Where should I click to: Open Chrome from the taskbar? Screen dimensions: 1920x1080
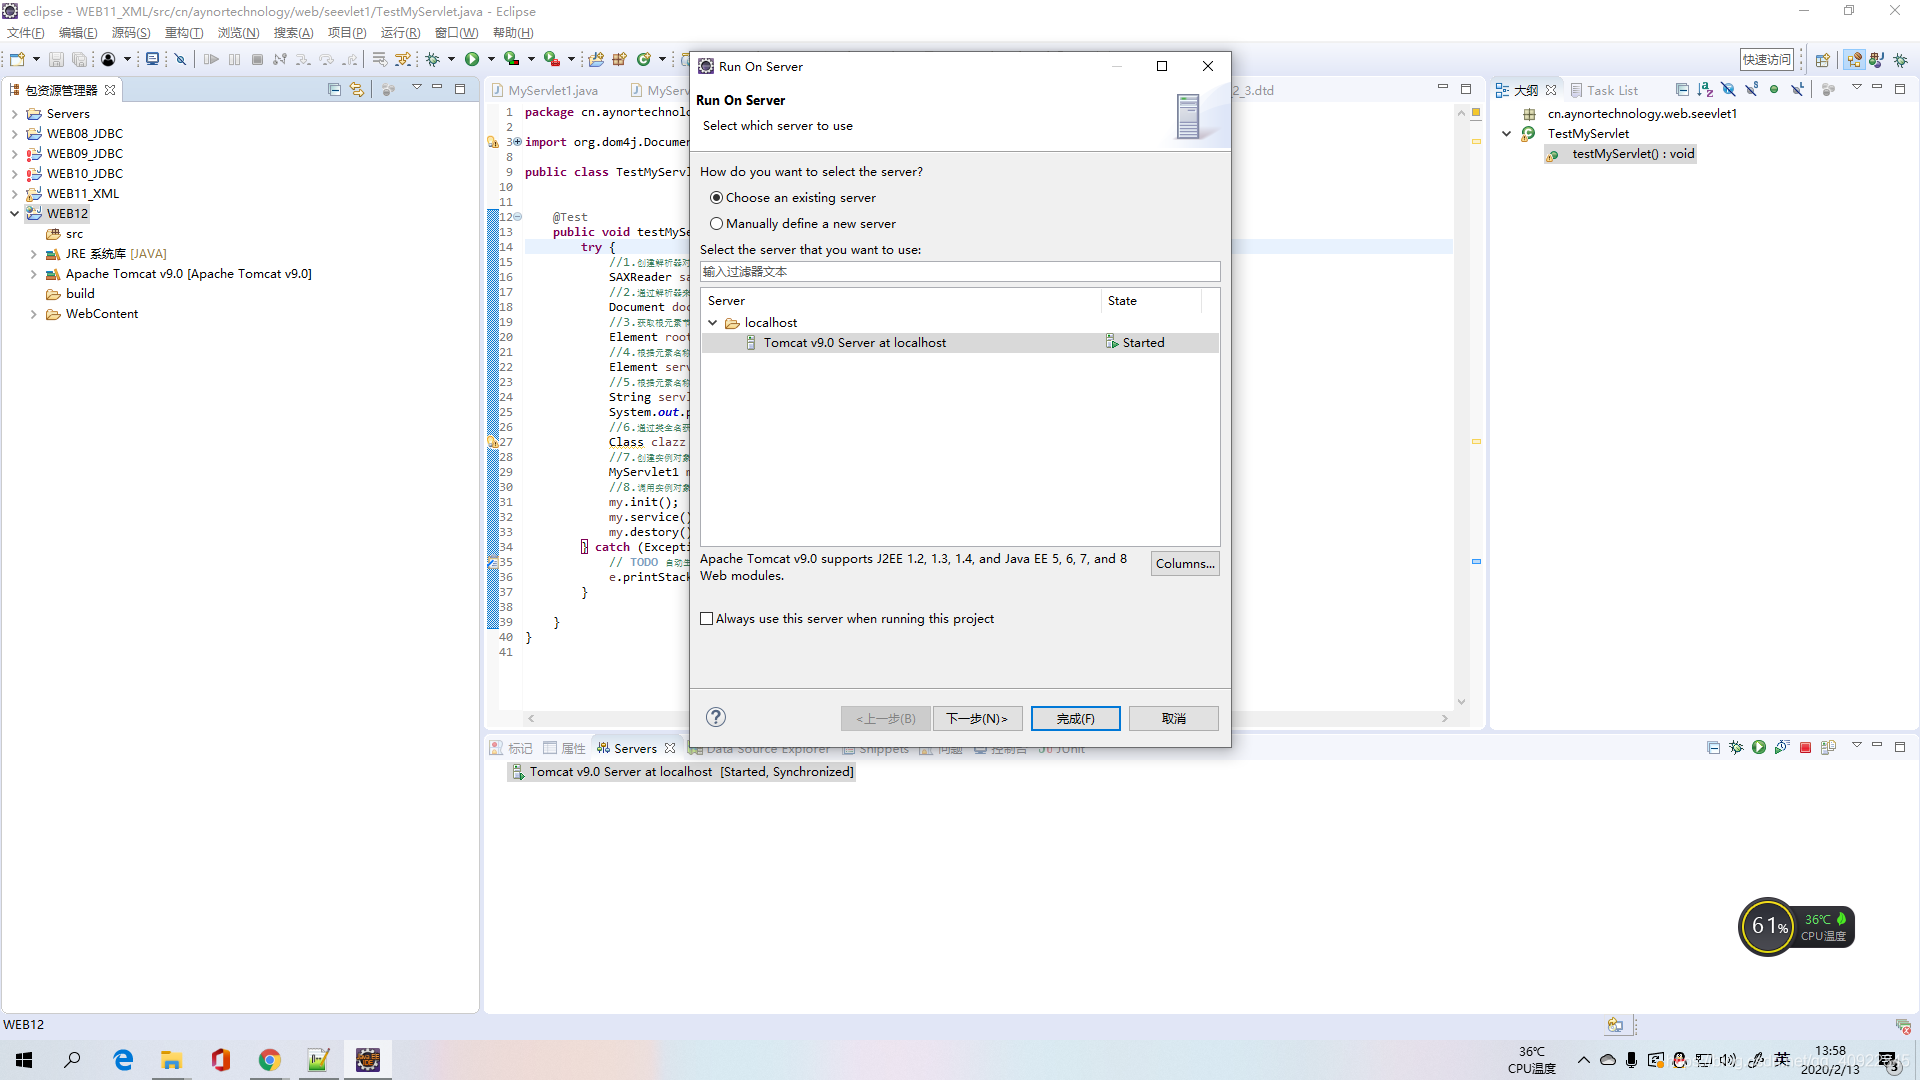269,1060
